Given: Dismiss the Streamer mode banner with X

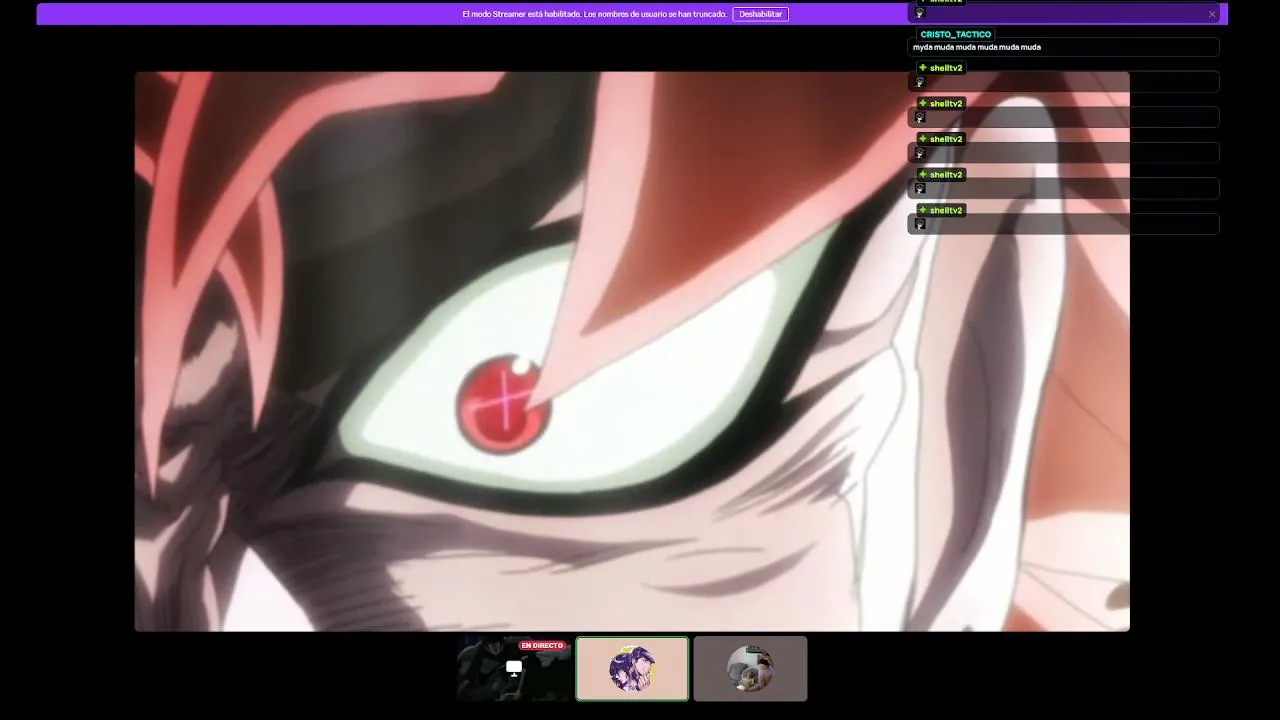Looking at the screenshot, I should pyautogui.click(x=1212, y=14).
